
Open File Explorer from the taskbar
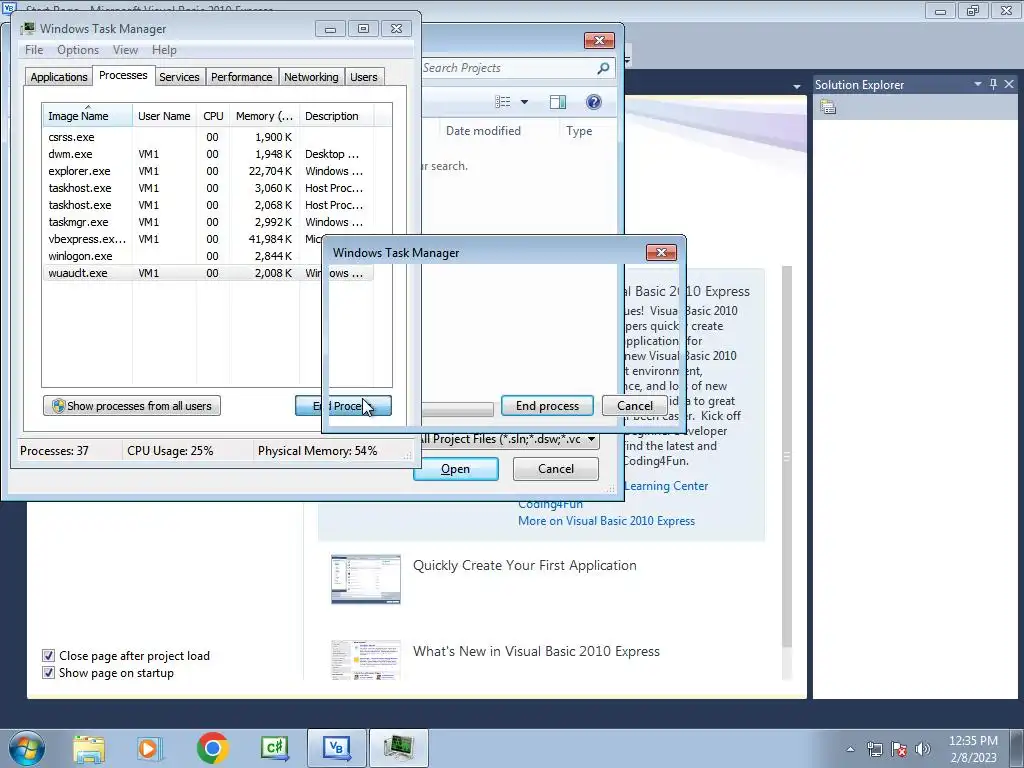coord(89,748)
